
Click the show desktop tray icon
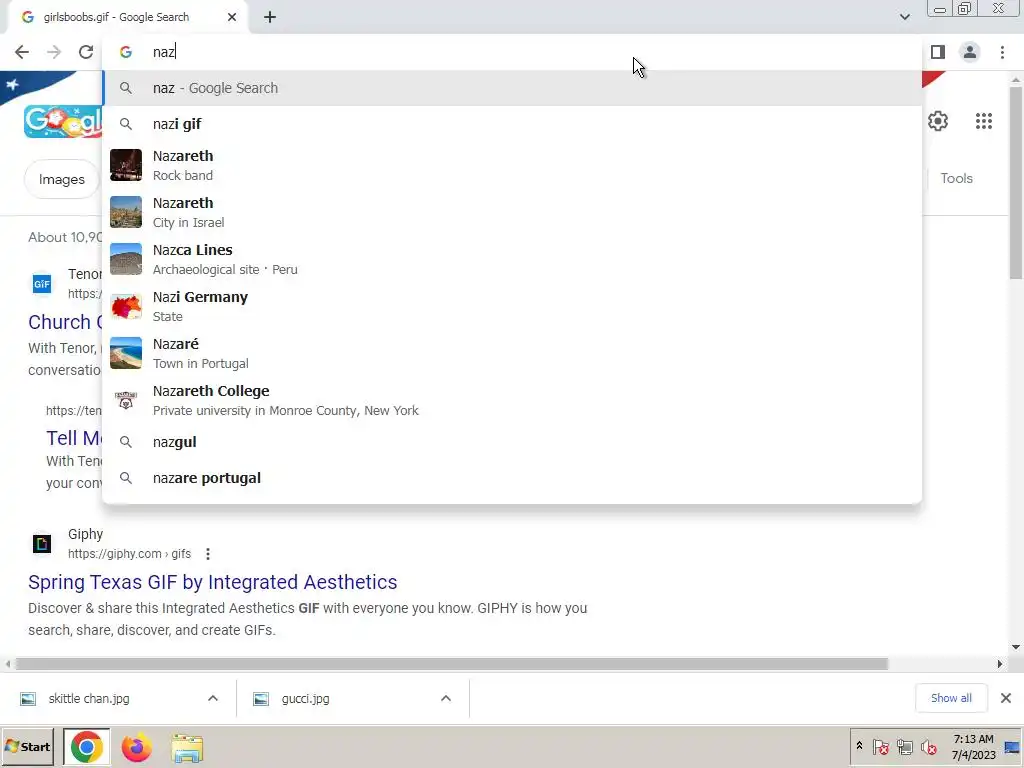1012,747
